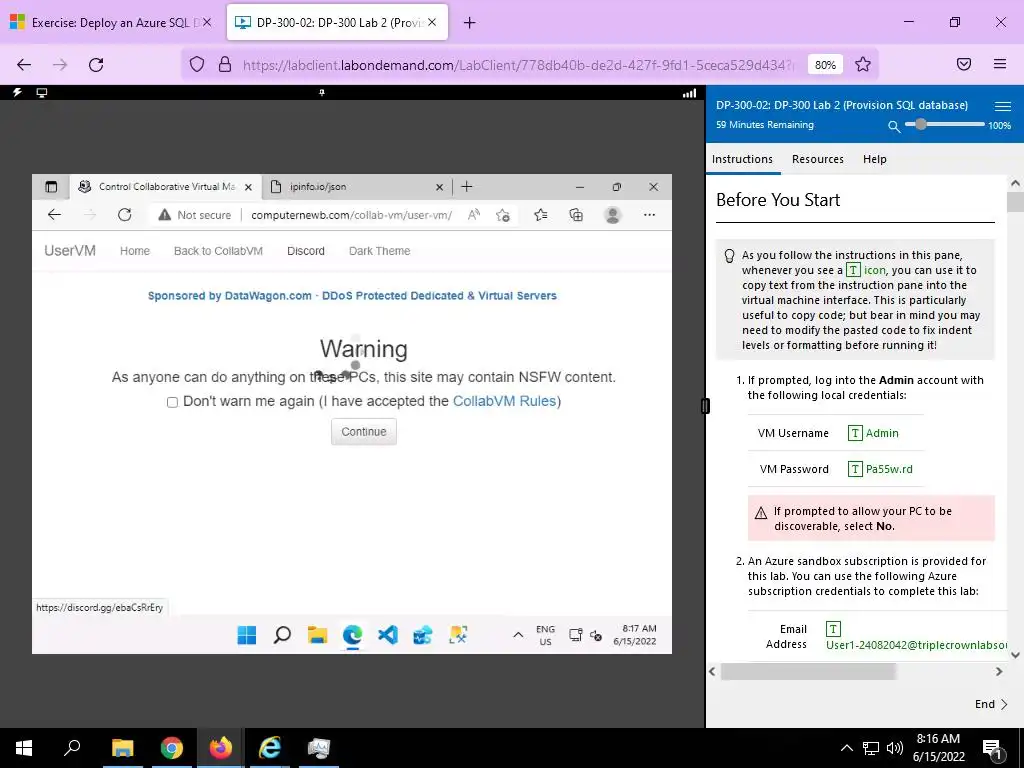Click the T icon next to Admin username

[x=854, y=433]
